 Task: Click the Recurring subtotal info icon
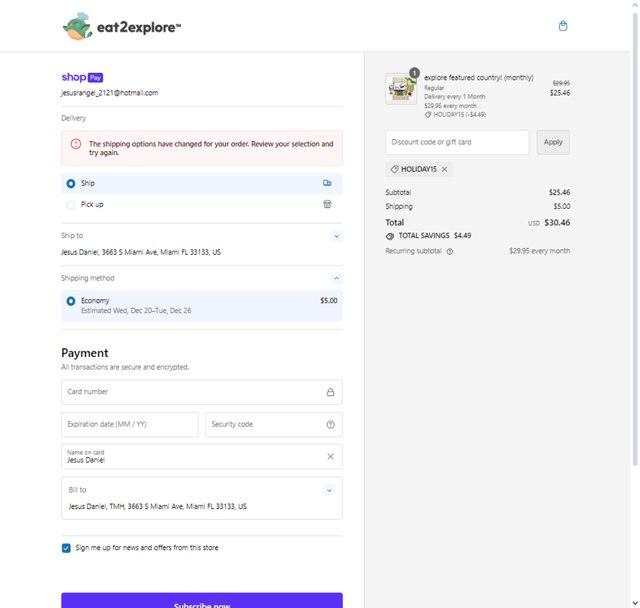[450, 251]
